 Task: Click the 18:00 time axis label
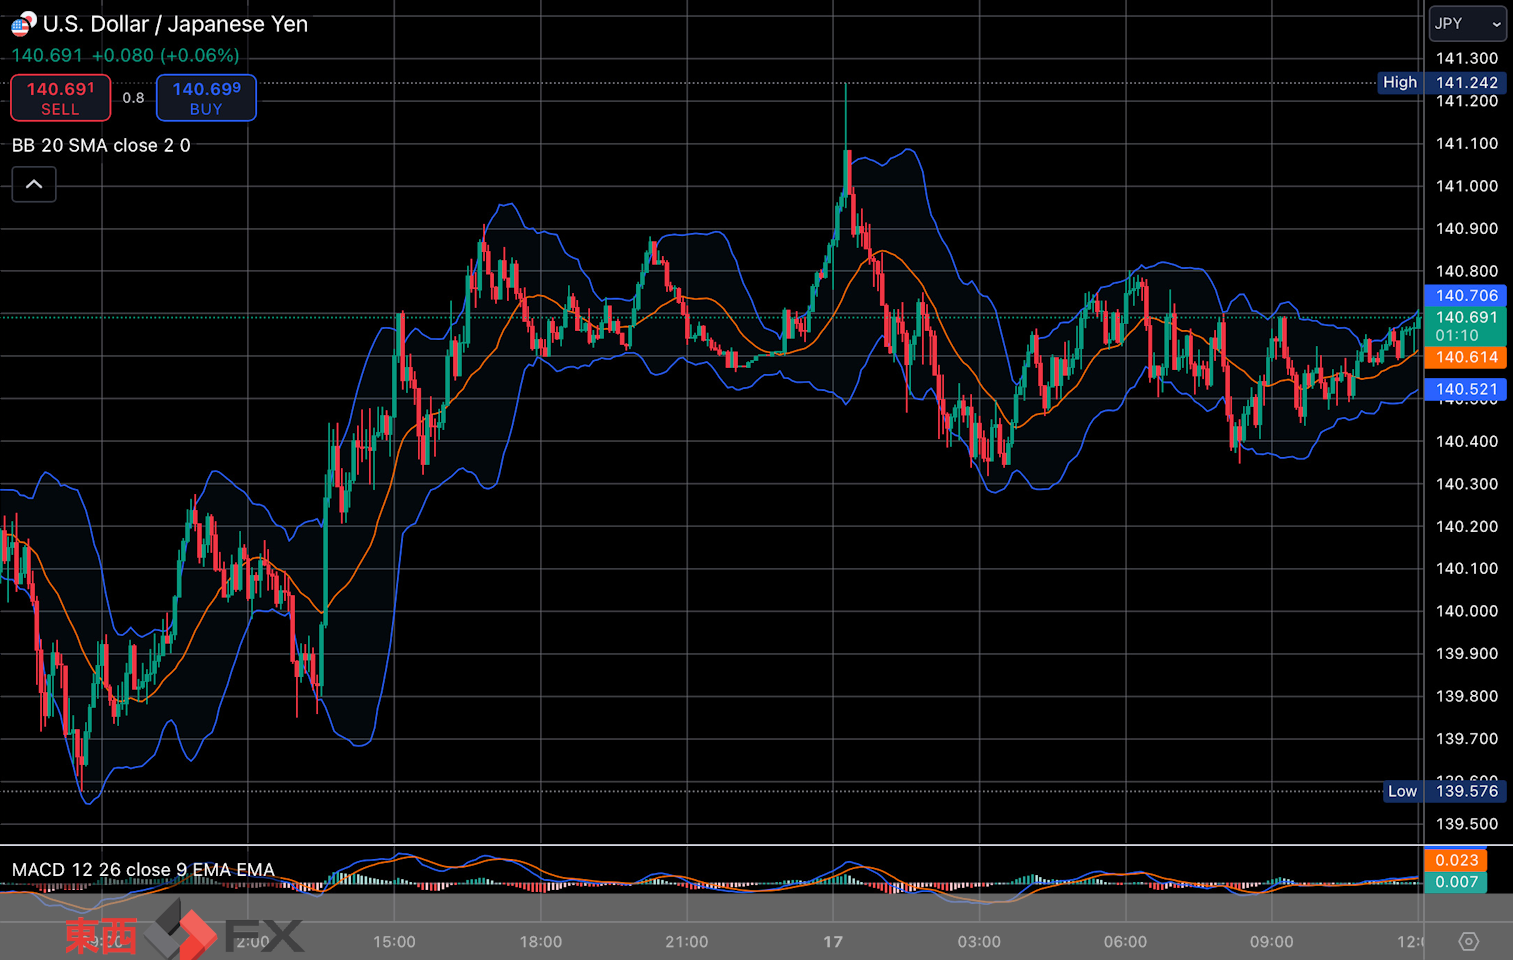(540, 942)
